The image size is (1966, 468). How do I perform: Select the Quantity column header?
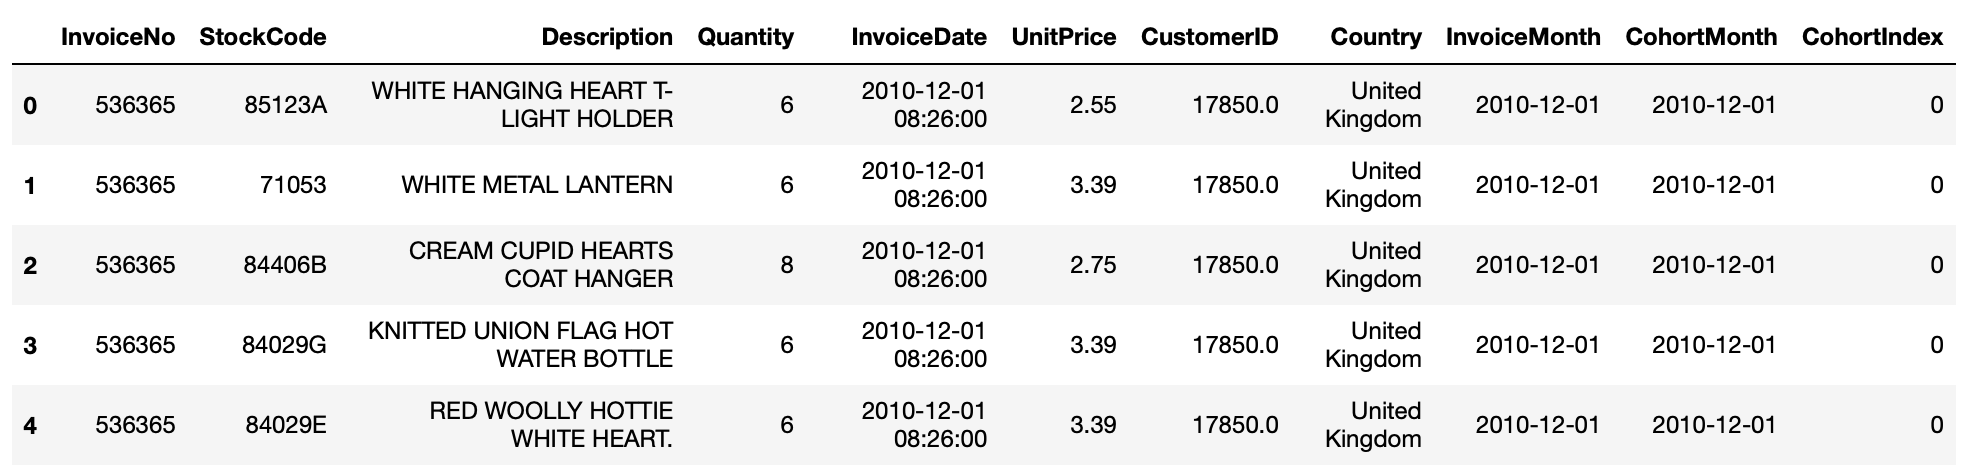pyautogui.click(x=745, y=37)
